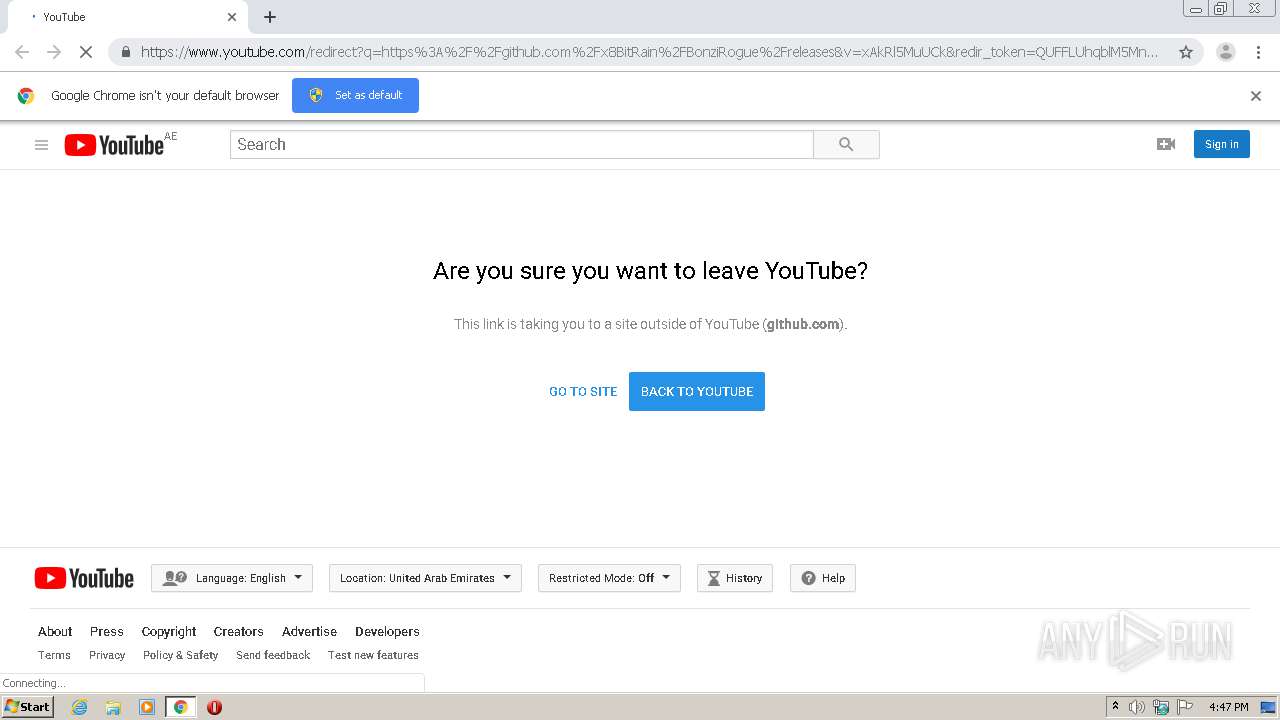Image resolution: width=1280 pixels, height=720 pixels.
Task: Click GO TO SITE link
Action: click(583, 391)
